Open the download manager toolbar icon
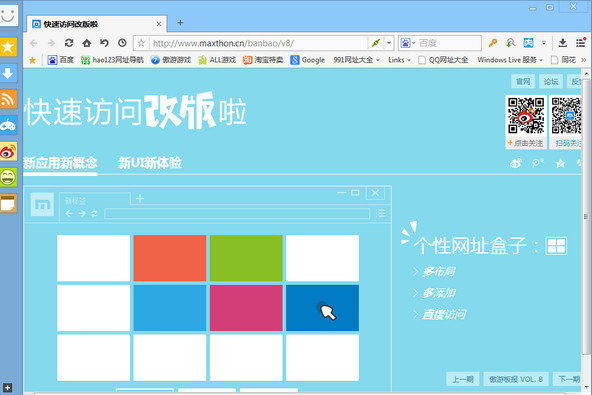The height and width of the screenshot is (395, 592). [x=563, y=43]
